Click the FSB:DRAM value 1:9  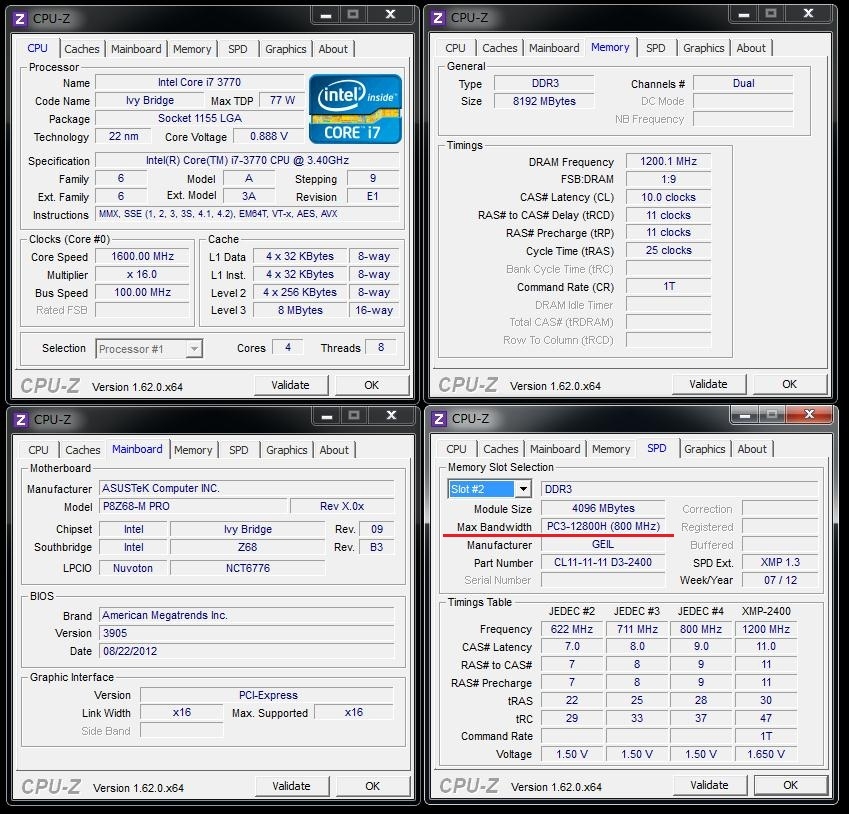point(668,179)
